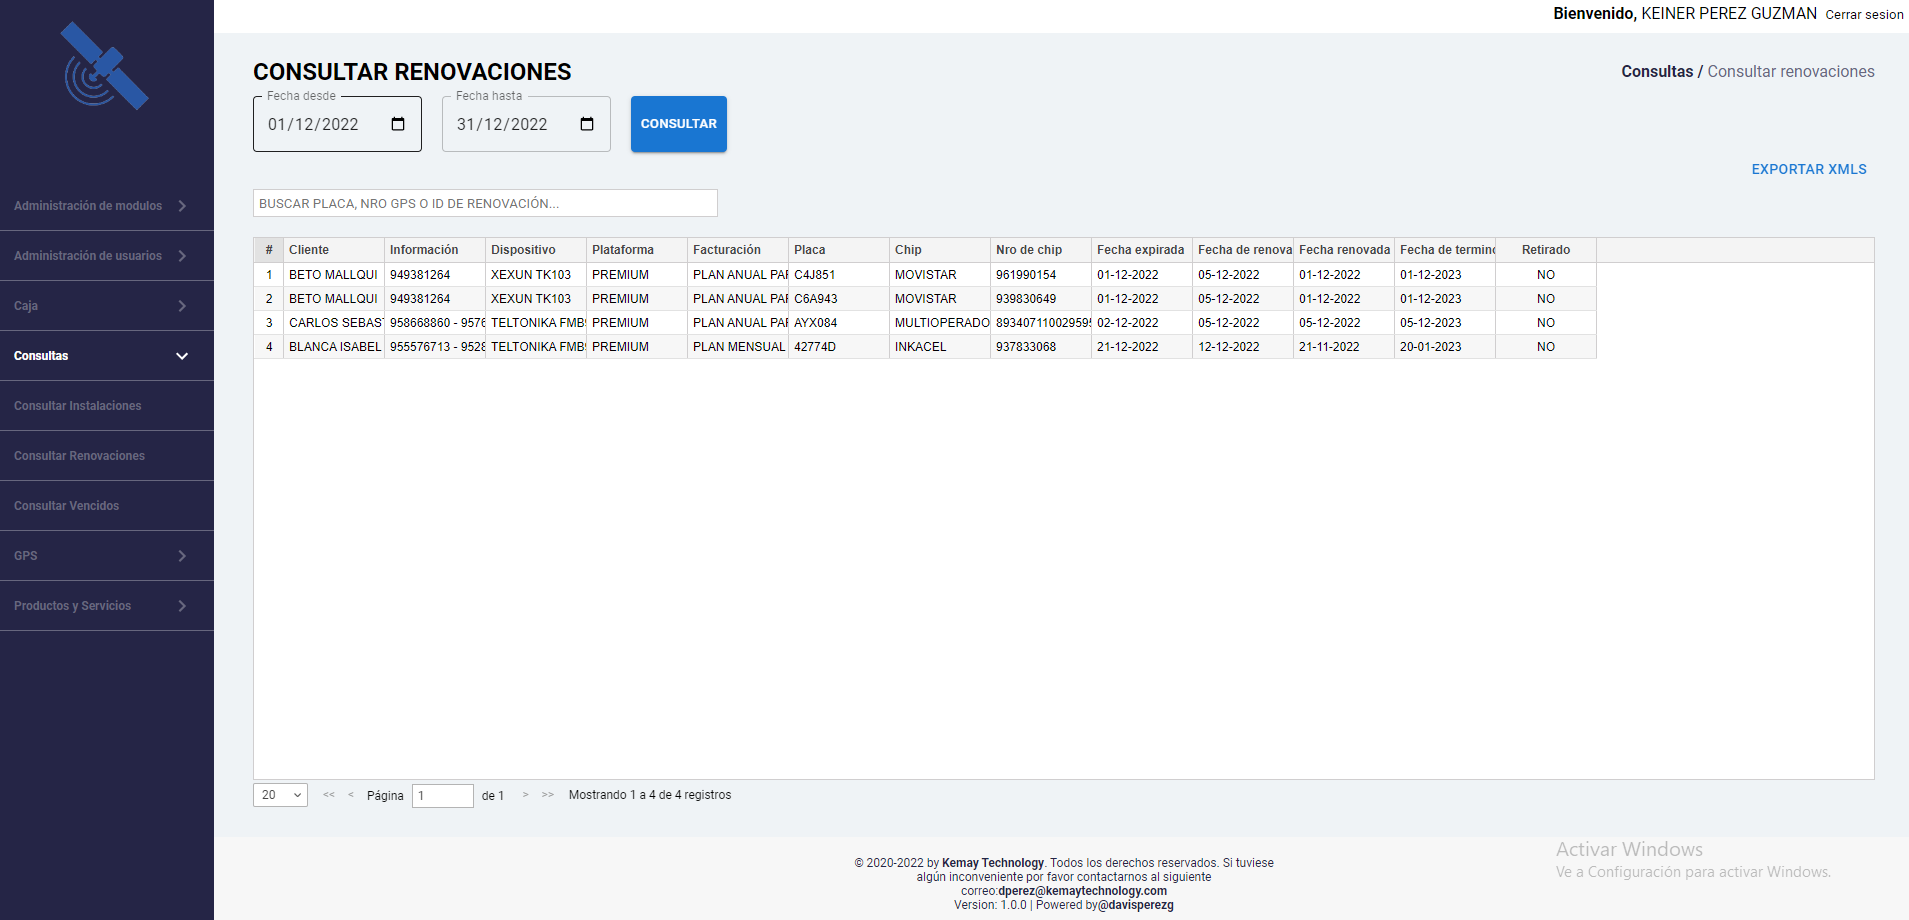Screen dimensions: 1909x920
Task: Focus the buscar placa search field
Action: pos(485,203)
